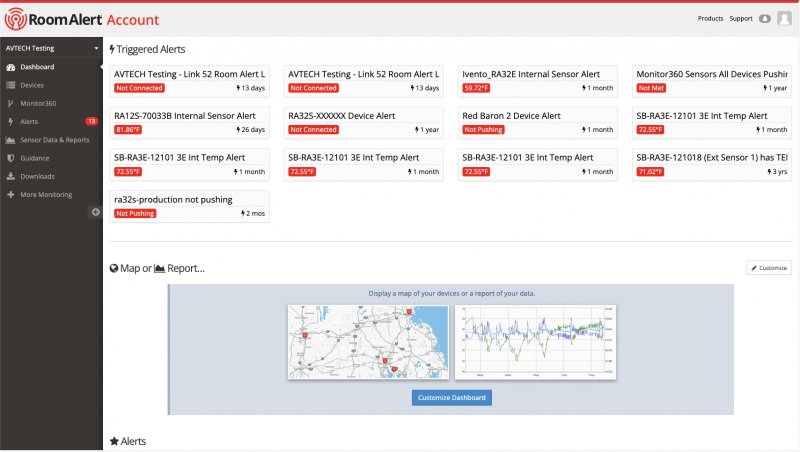Click the Alerts lightning icon in sidebar
The image size is (800, 452).
pyautogui.click(x=11, y=121)
